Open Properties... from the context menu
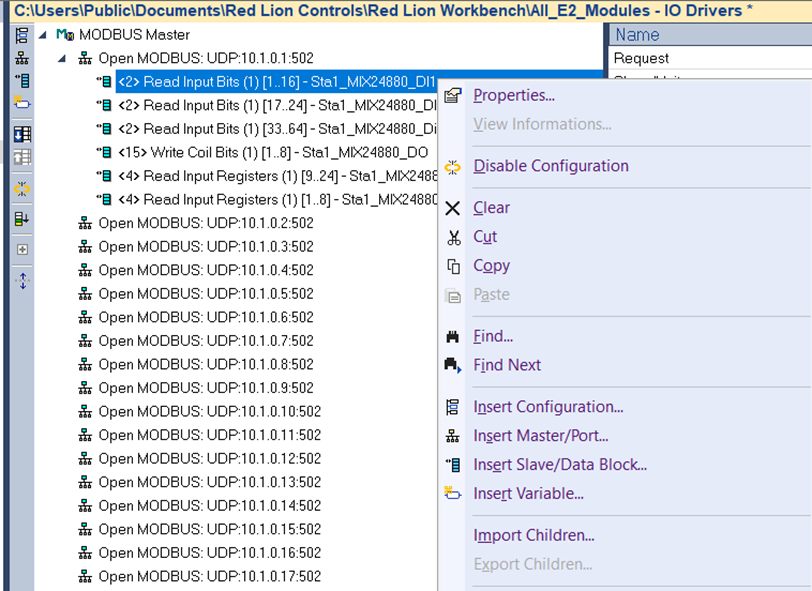The width and height of the screenshot is (812, 591). click(x=514, y=95)
